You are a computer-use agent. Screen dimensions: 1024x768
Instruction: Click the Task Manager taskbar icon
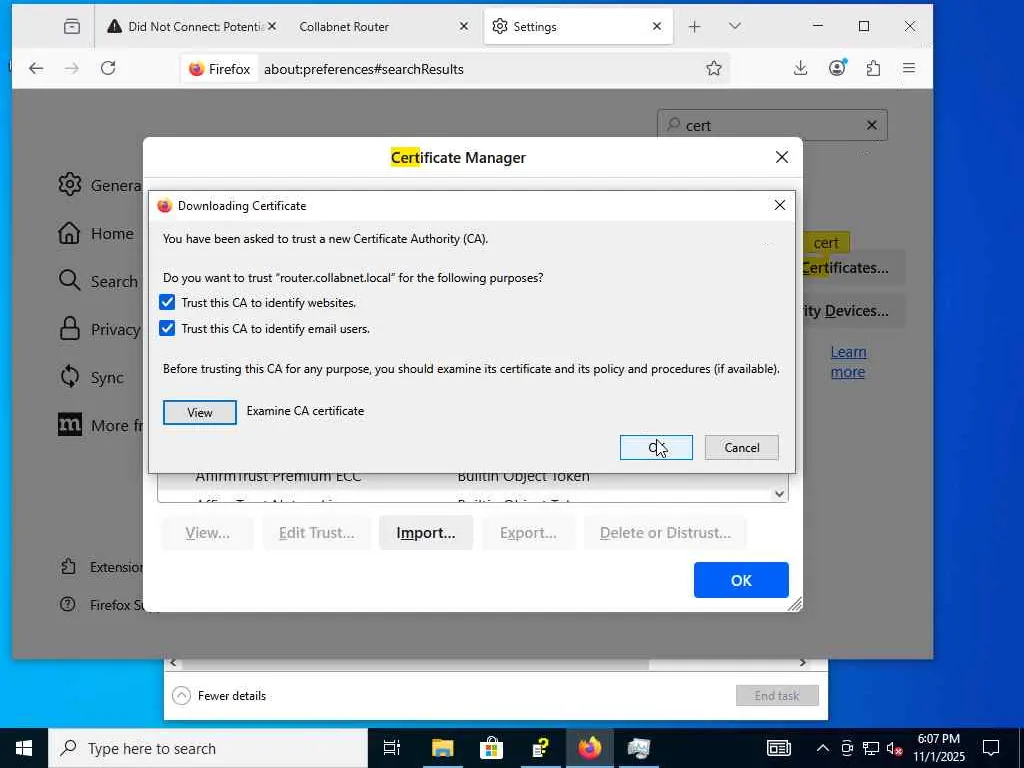[x=638, y=748]
